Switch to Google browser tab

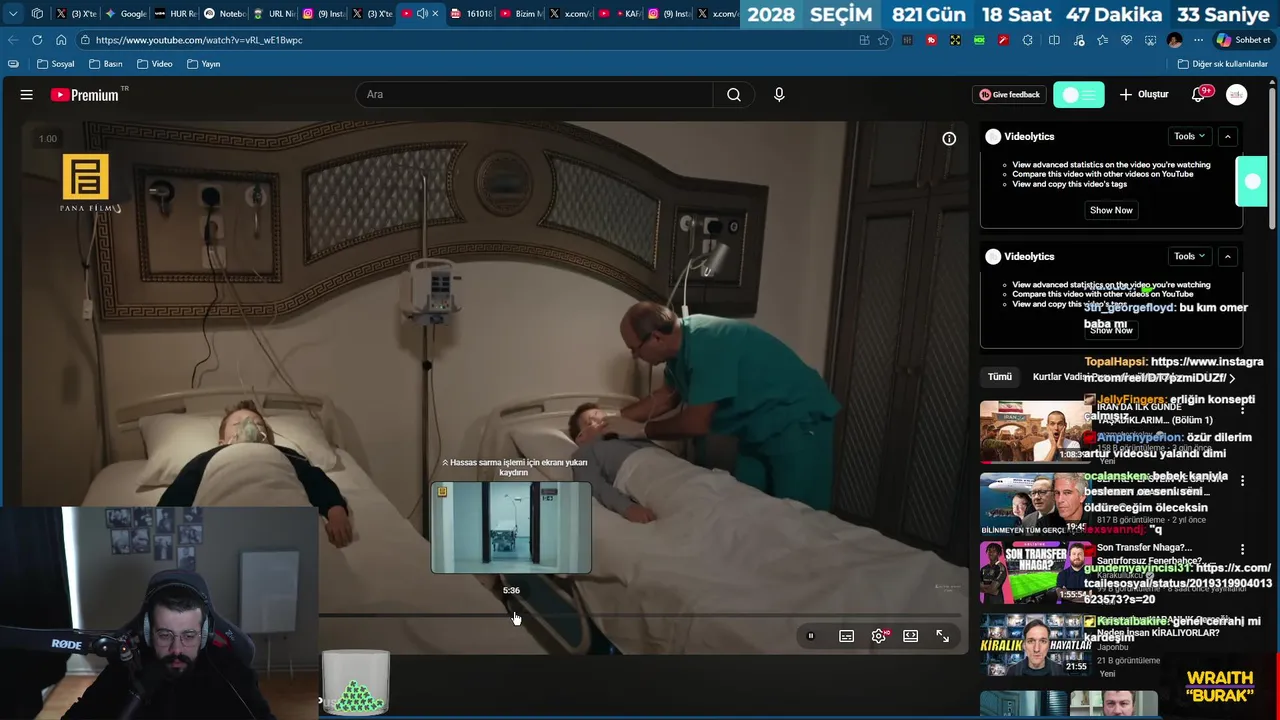(x=126, y=14)
